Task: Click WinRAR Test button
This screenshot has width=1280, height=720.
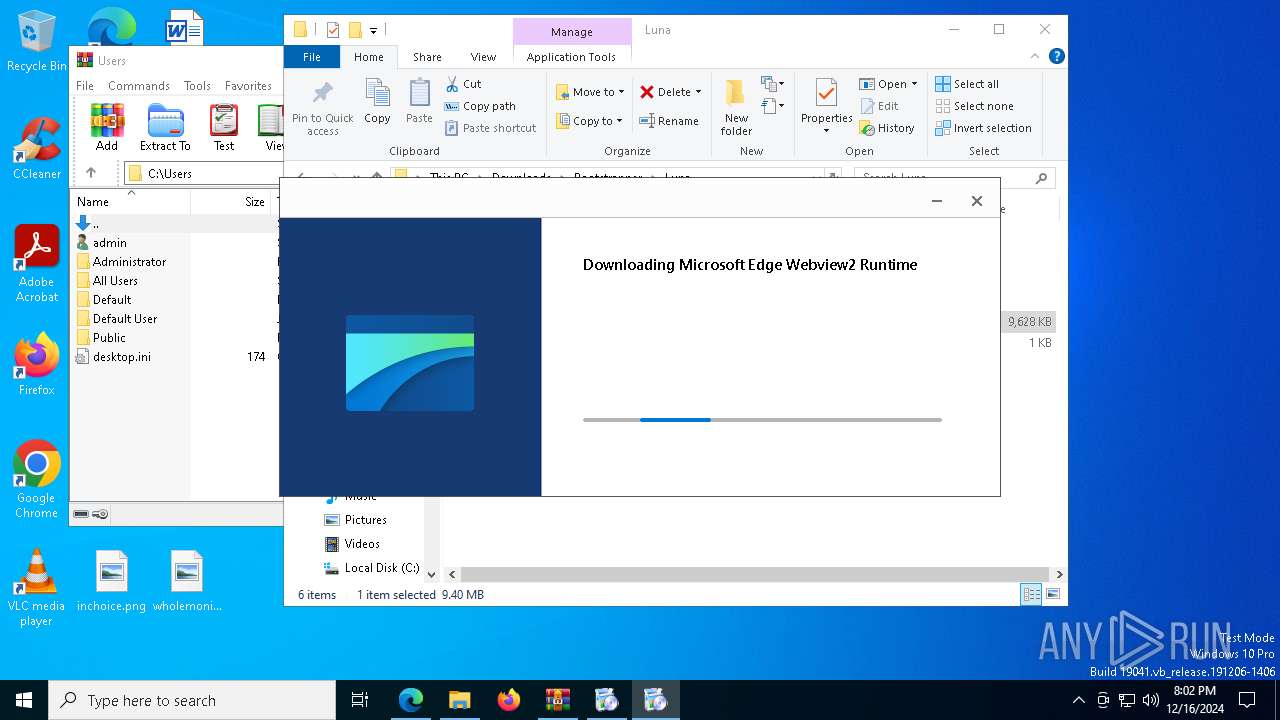Action: [224, 128]
